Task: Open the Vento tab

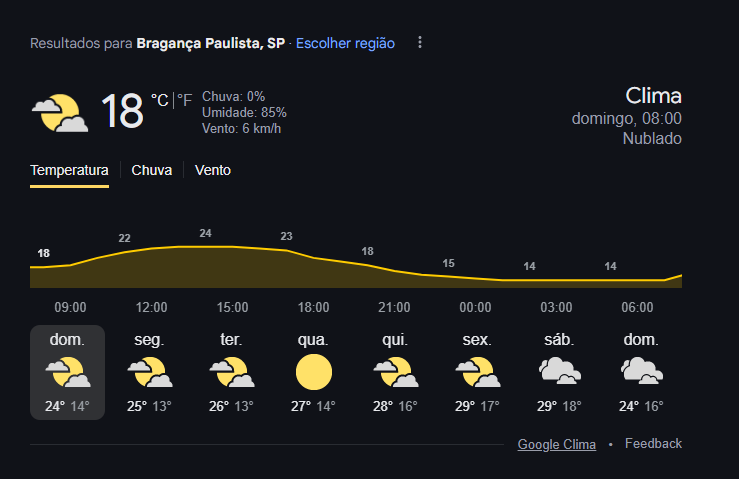Action: click(213, 170)
